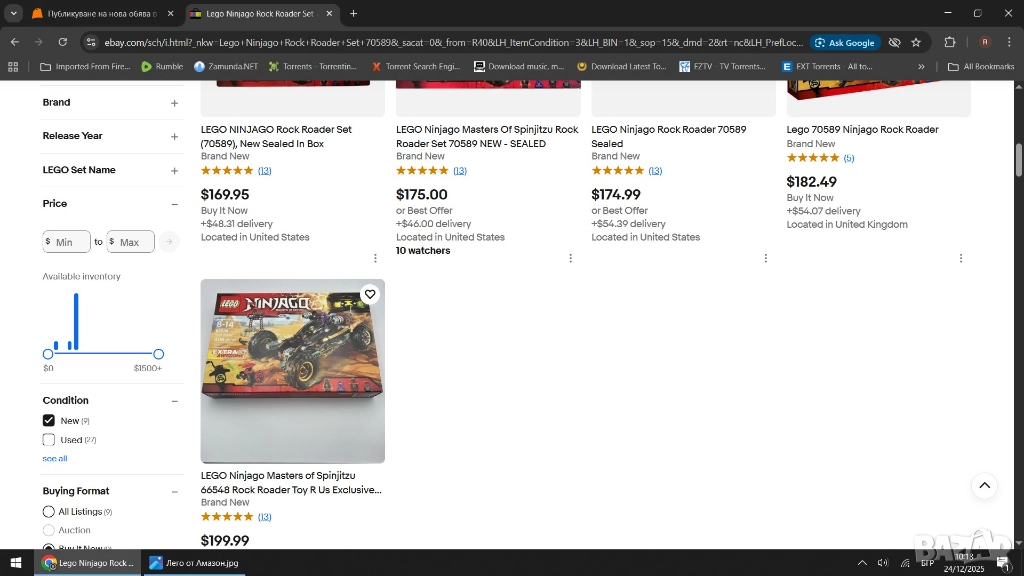Select All Listings radio button

coord(49,512)
